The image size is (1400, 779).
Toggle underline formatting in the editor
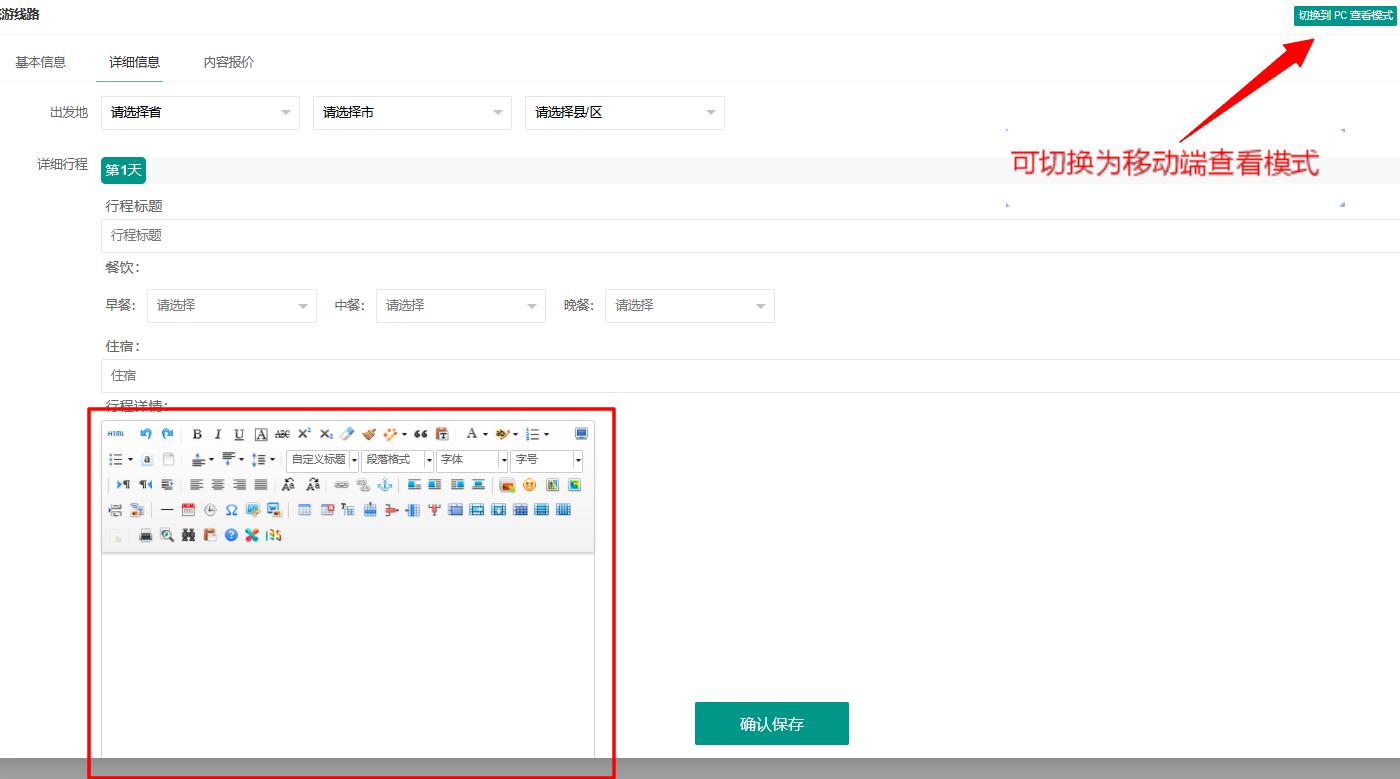tap(238, 433)
